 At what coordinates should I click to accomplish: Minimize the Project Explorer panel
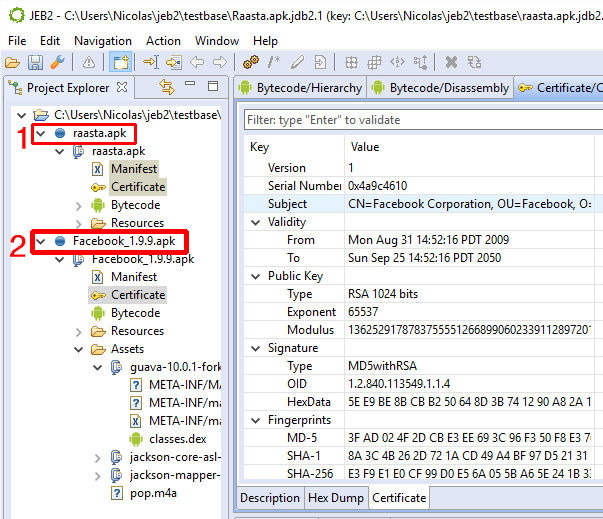(x=190, y=84)
